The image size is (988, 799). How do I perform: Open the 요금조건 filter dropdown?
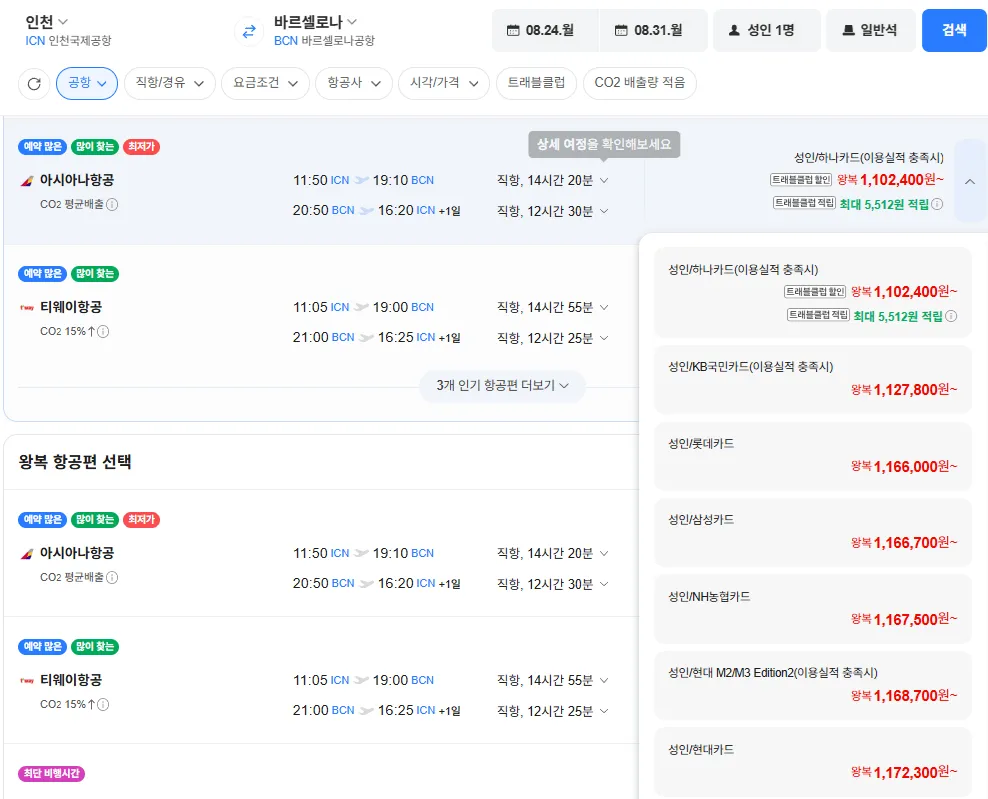[265, 83]
